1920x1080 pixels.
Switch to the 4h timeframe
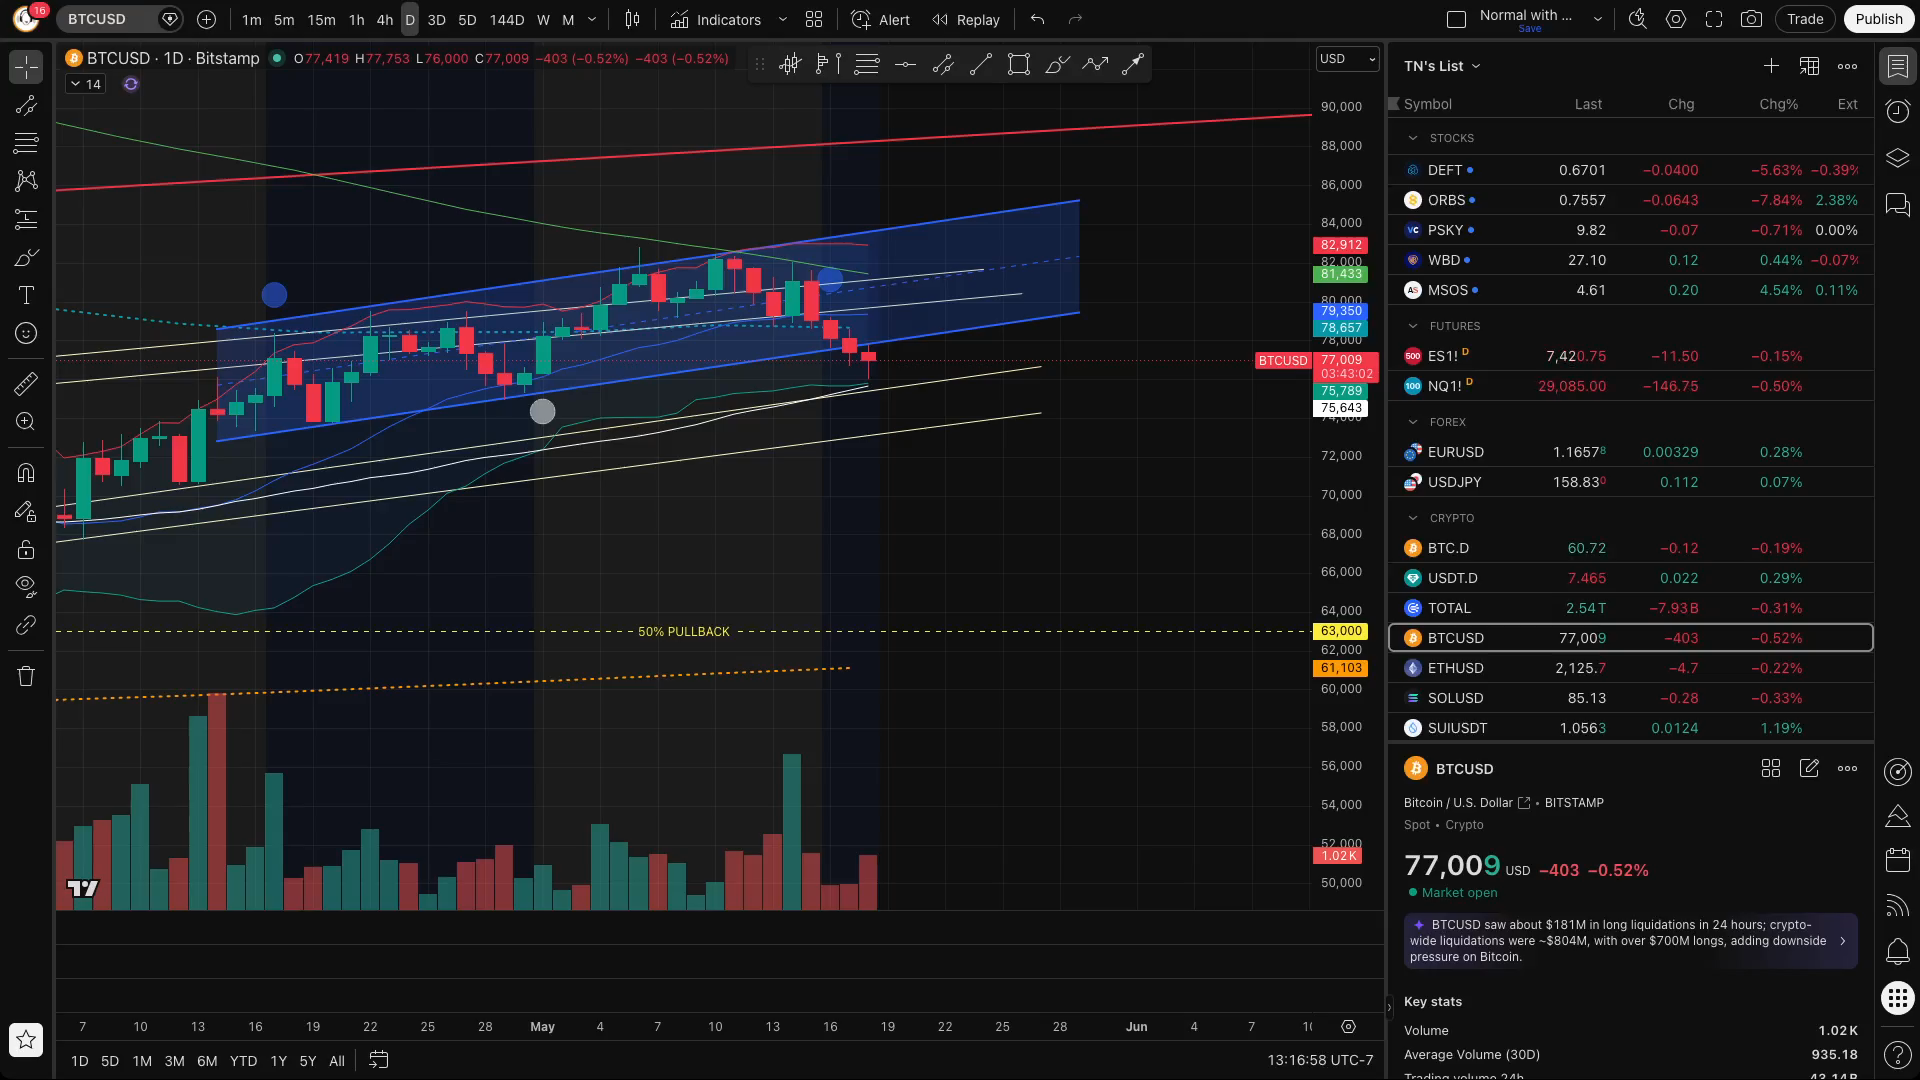(x=385, y=19)
